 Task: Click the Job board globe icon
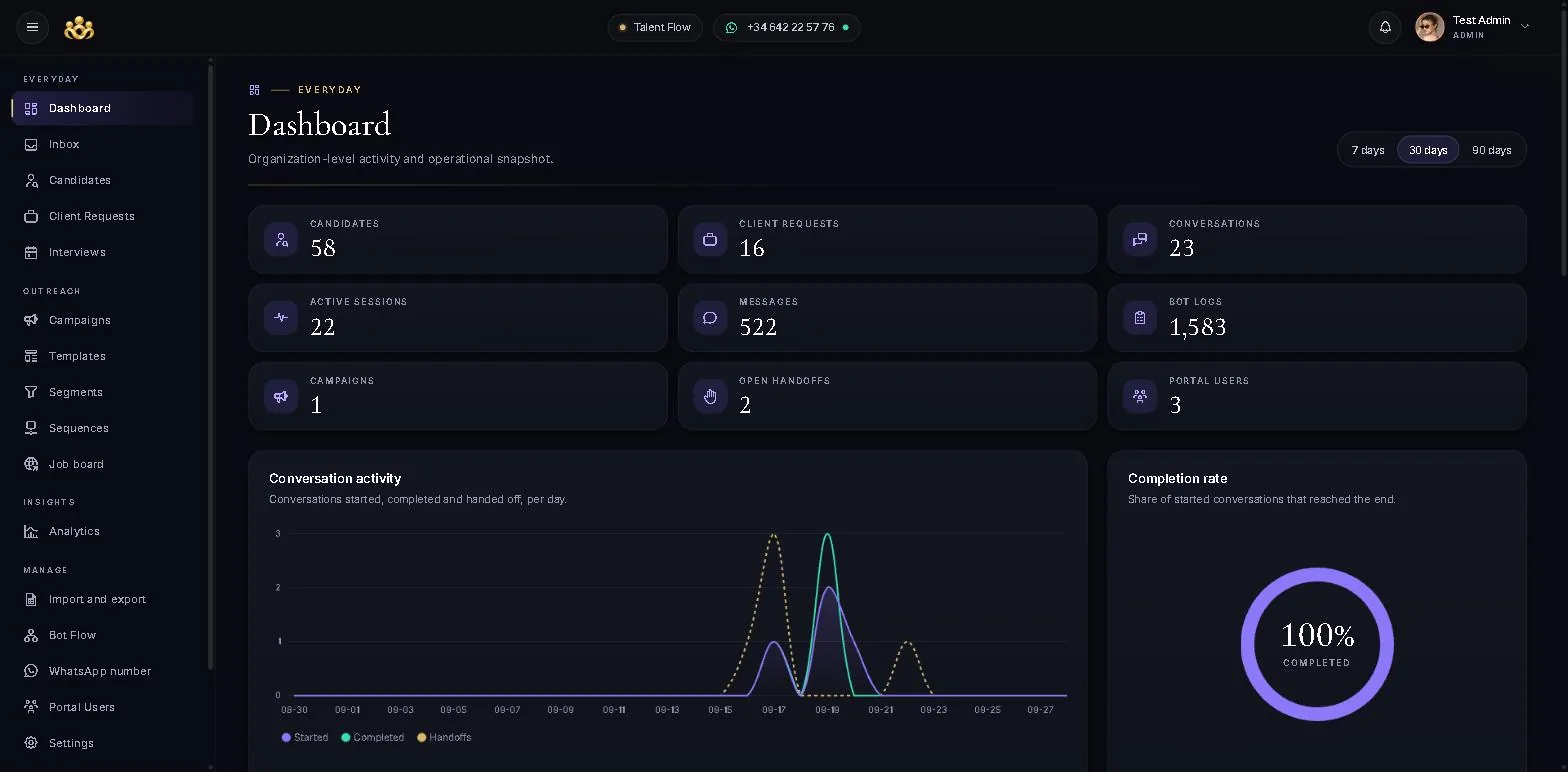31,464
